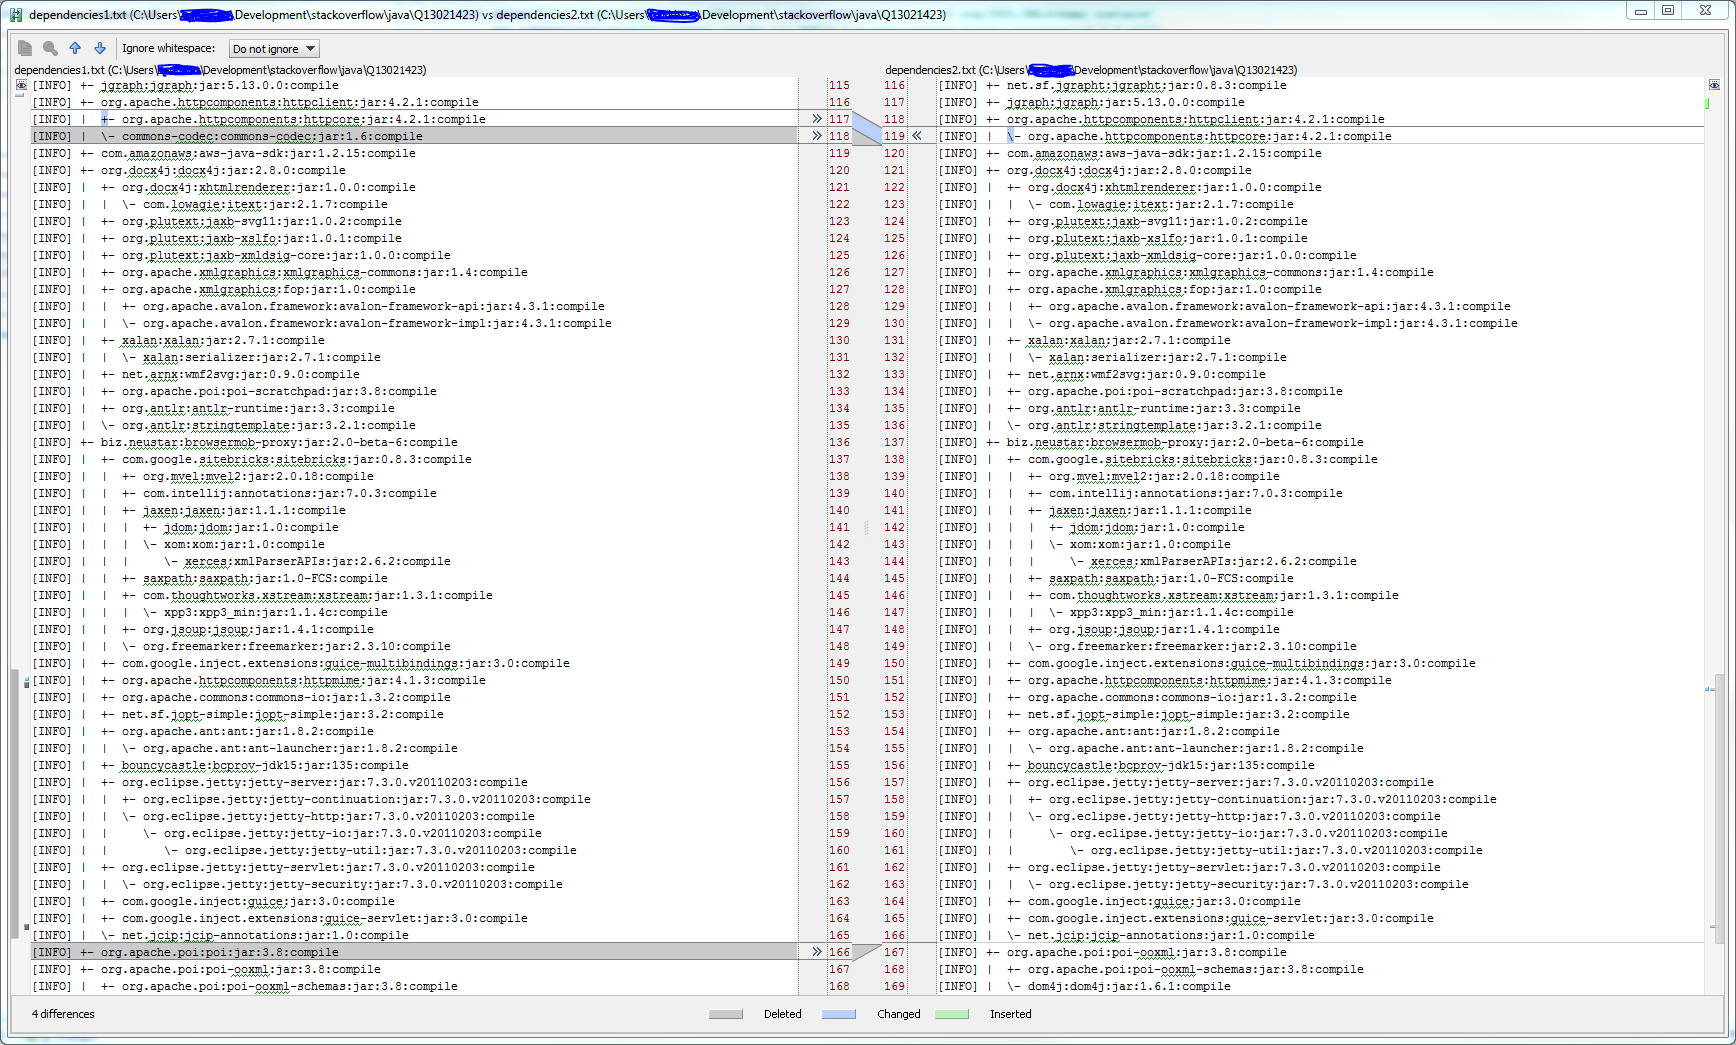This screenshot has width=1736, height=1045.
Task: Click the diff window title bar icon
Action: [x=16, y=14]
